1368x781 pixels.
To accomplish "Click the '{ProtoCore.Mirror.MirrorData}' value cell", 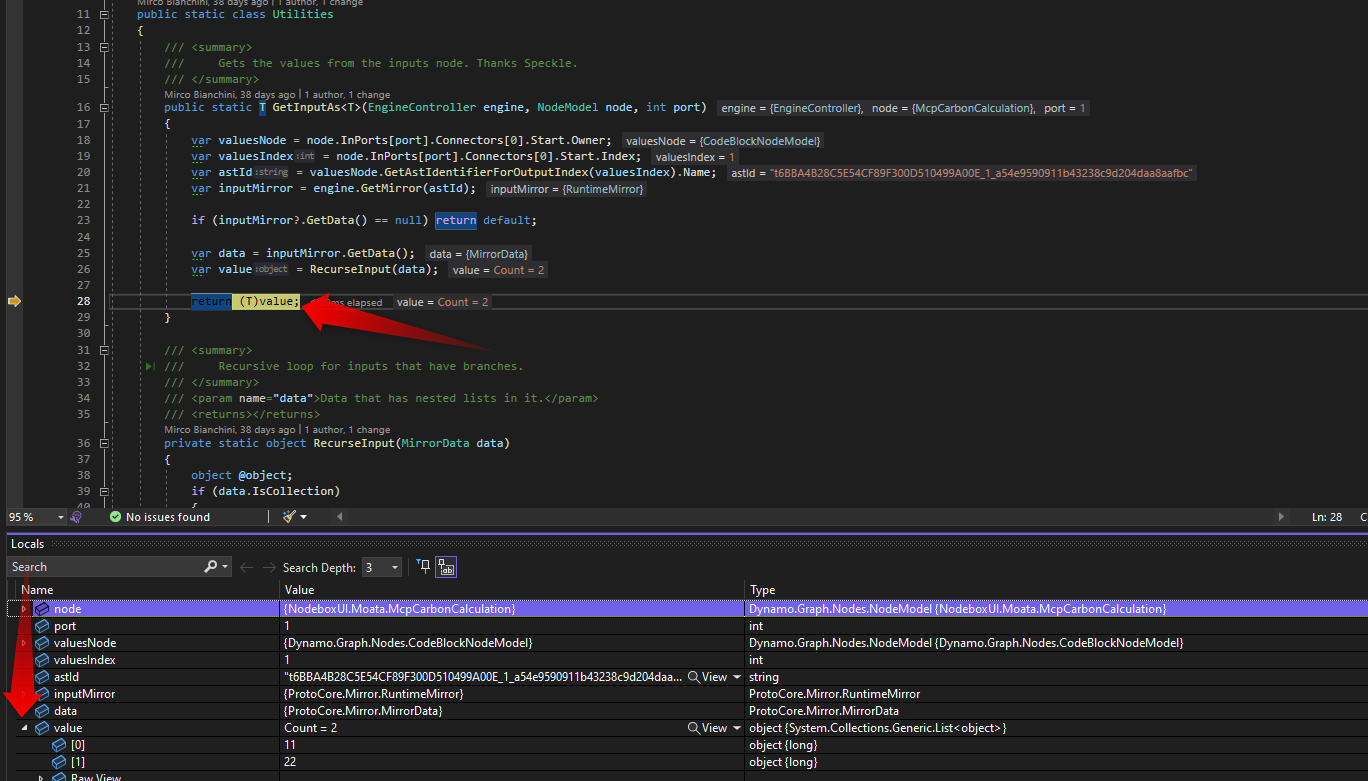I will point(363,711).
